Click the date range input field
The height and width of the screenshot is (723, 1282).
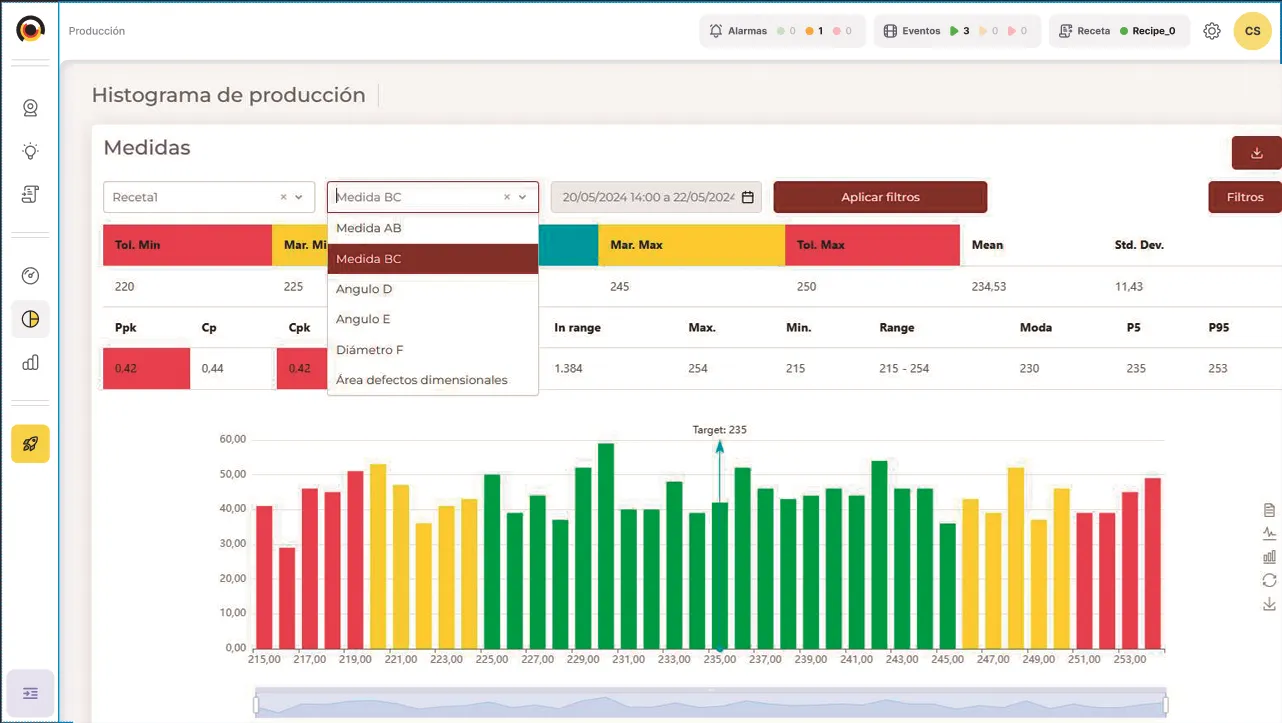656,197
